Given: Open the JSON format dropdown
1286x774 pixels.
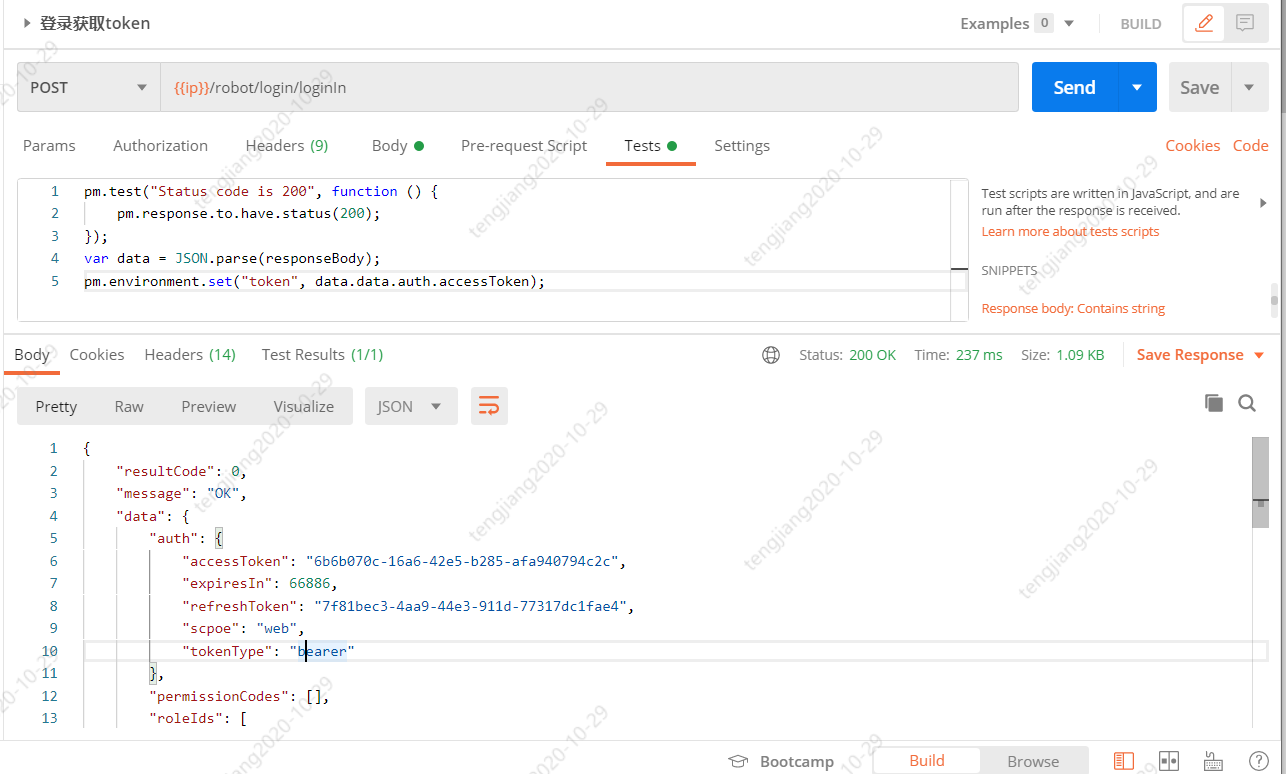Looking at the screenshot, I should pyautogui.click(x=410, y=406).
